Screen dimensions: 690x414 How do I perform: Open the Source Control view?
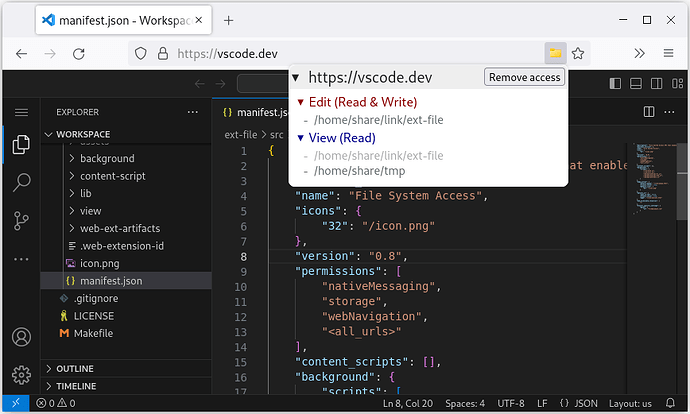[20, 221]
